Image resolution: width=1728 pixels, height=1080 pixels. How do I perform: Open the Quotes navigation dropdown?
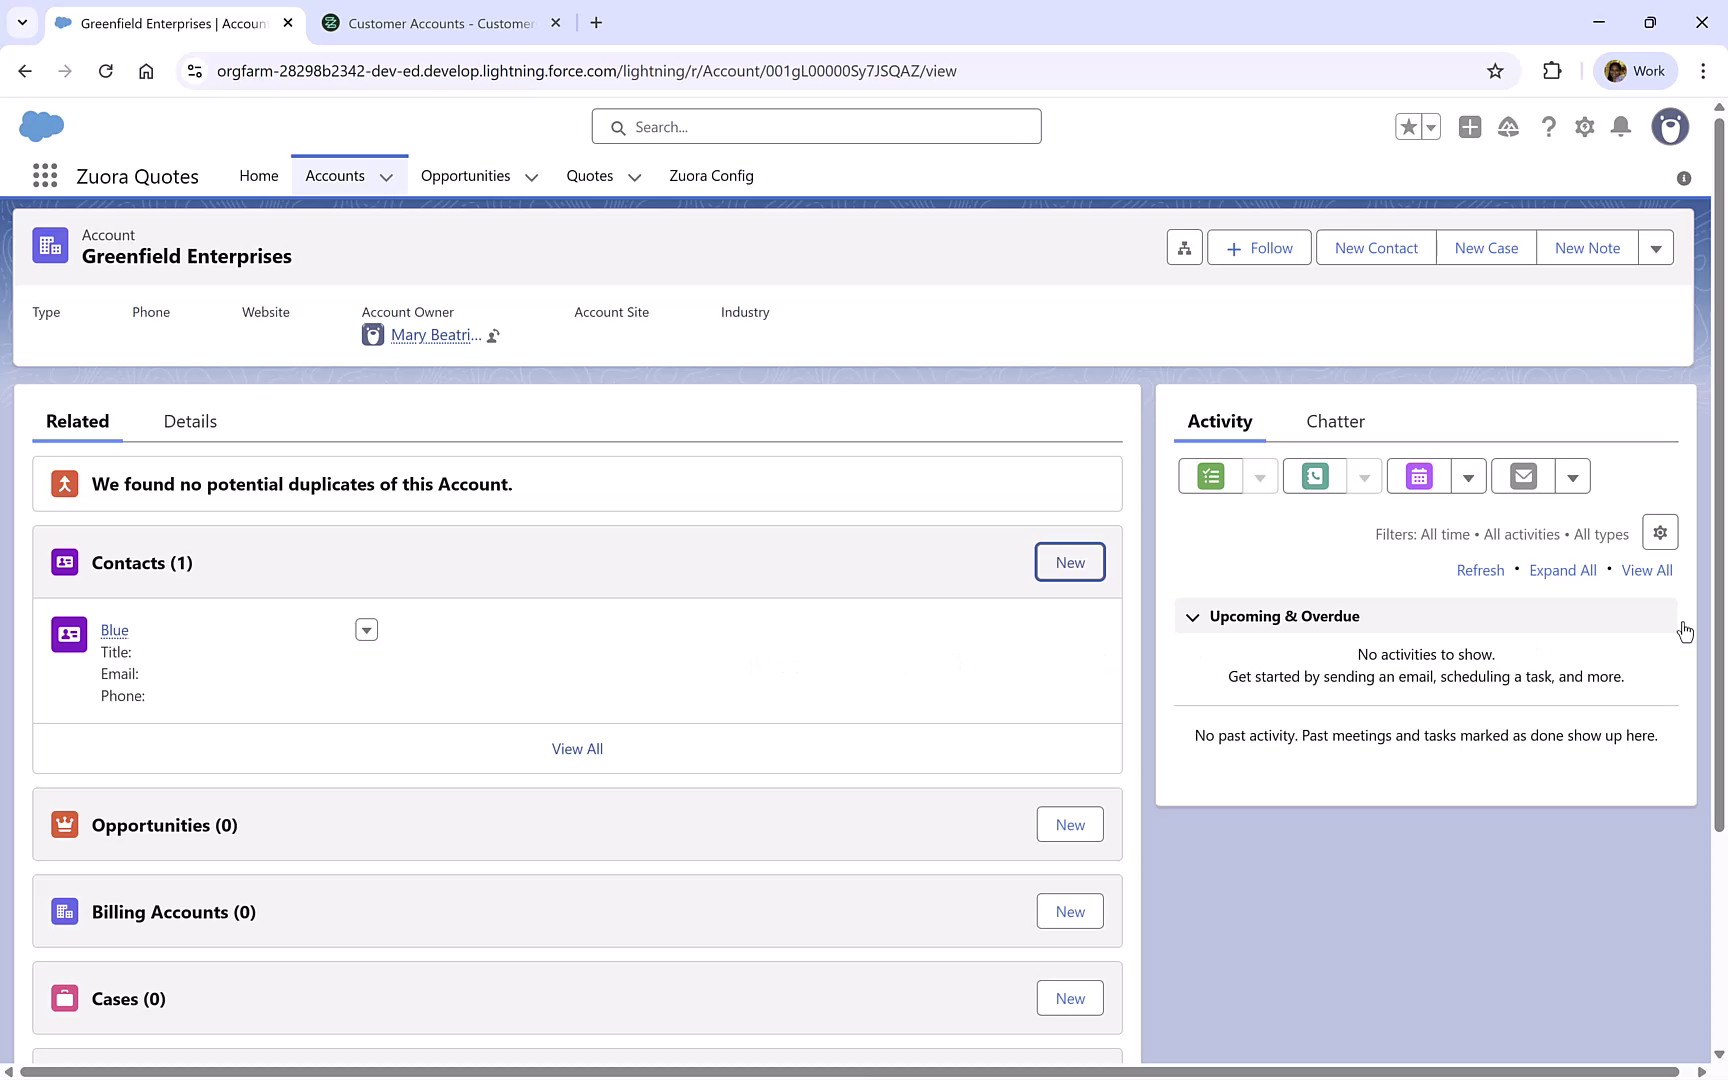[x=634, y=176]
